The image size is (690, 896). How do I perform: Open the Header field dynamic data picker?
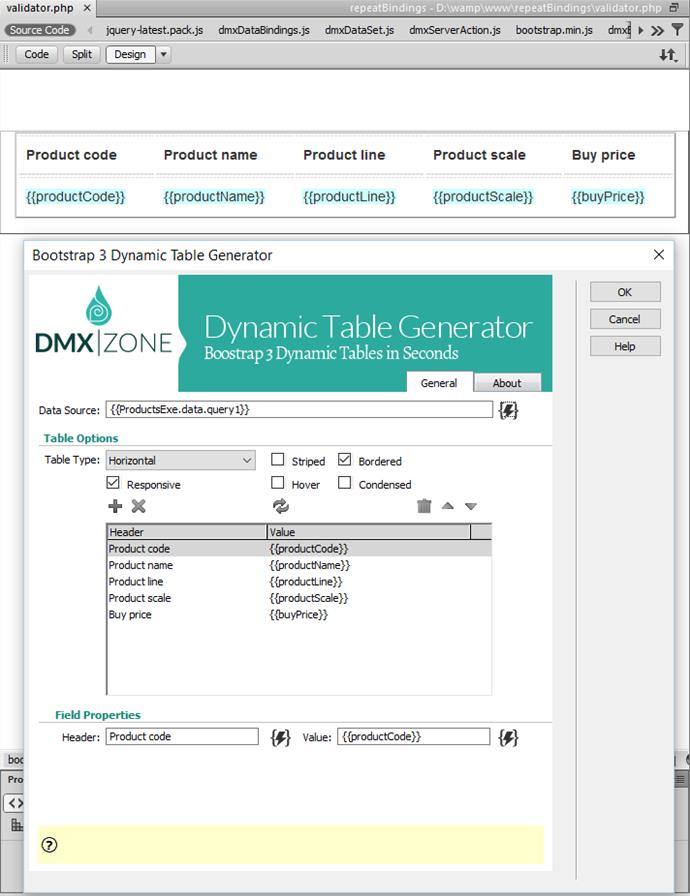pos(280,737)
